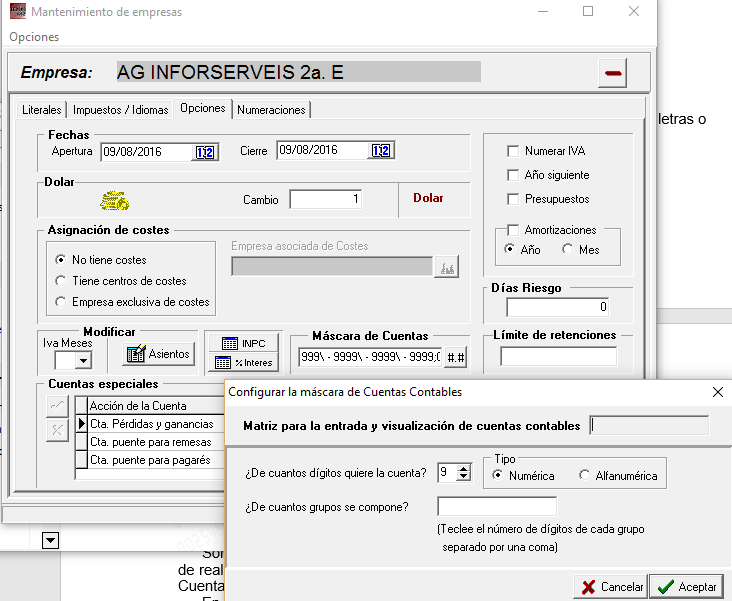Click the Cierre date field

322,150
